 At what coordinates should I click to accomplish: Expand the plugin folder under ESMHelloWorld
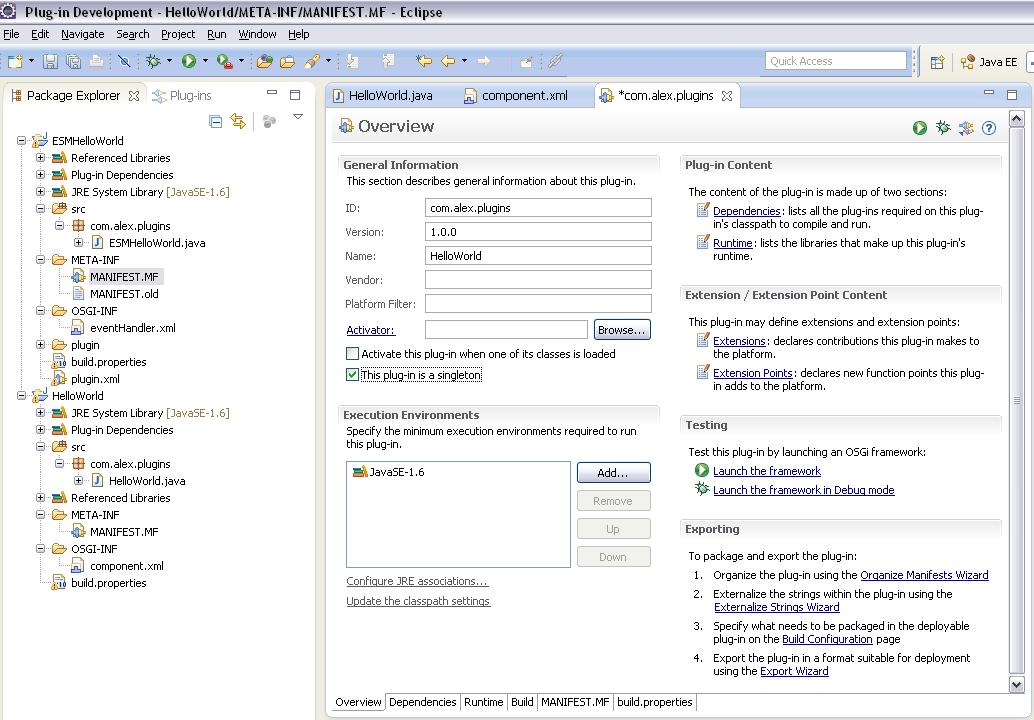[41, 344]
